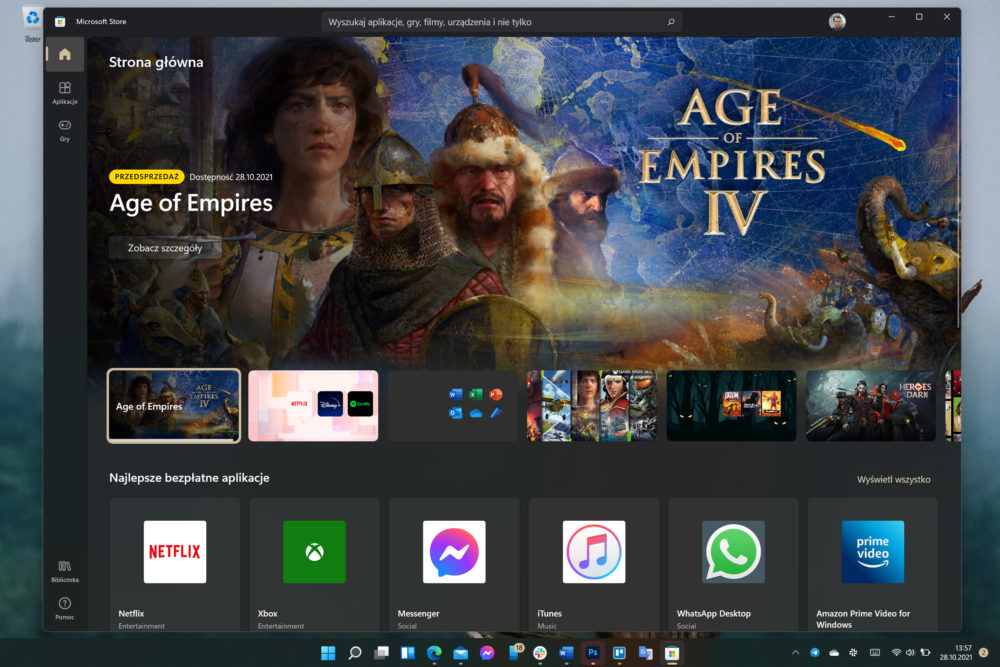Select the game collage carousel thumbnail
Viewport: 1000px width, 667px height.
coord(592,406)
